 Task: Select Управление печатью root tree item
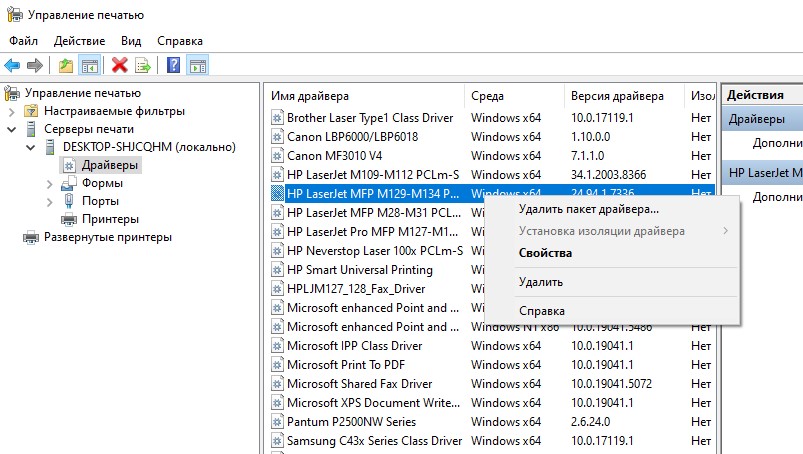point(82,93)
